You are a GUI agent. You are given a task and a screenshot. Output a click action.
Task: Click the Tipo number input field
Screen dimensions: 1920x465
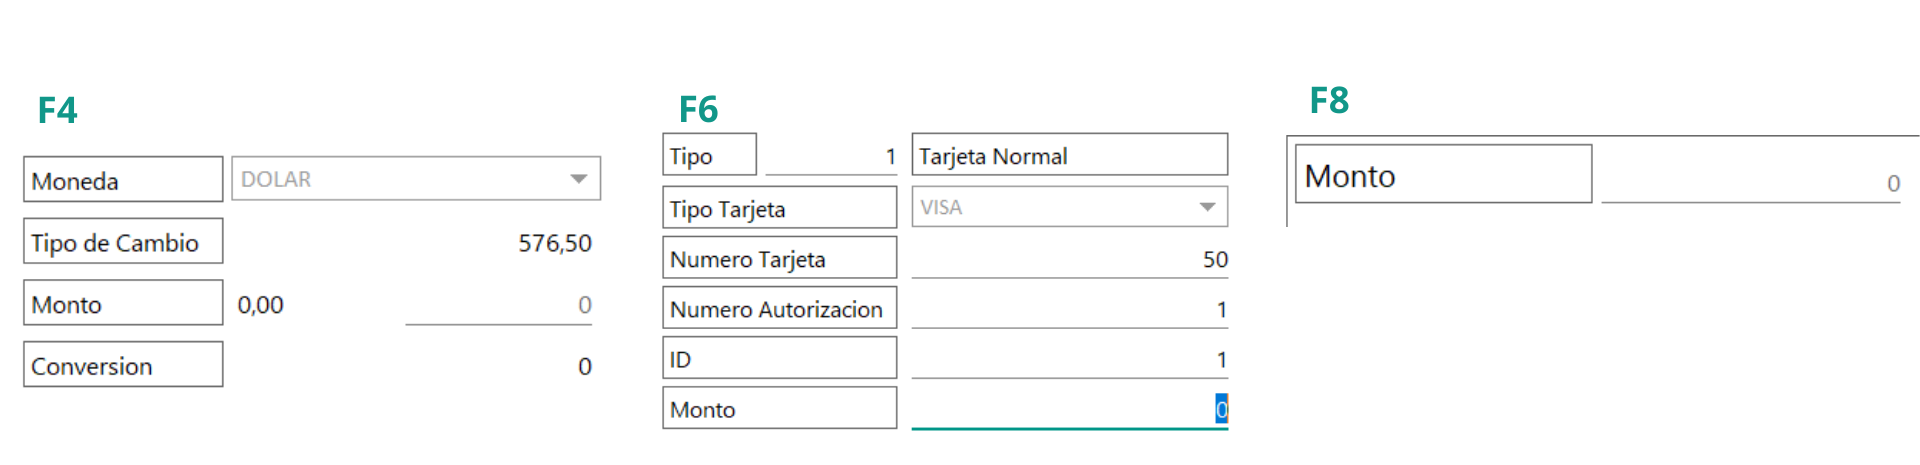pos(830,157)
